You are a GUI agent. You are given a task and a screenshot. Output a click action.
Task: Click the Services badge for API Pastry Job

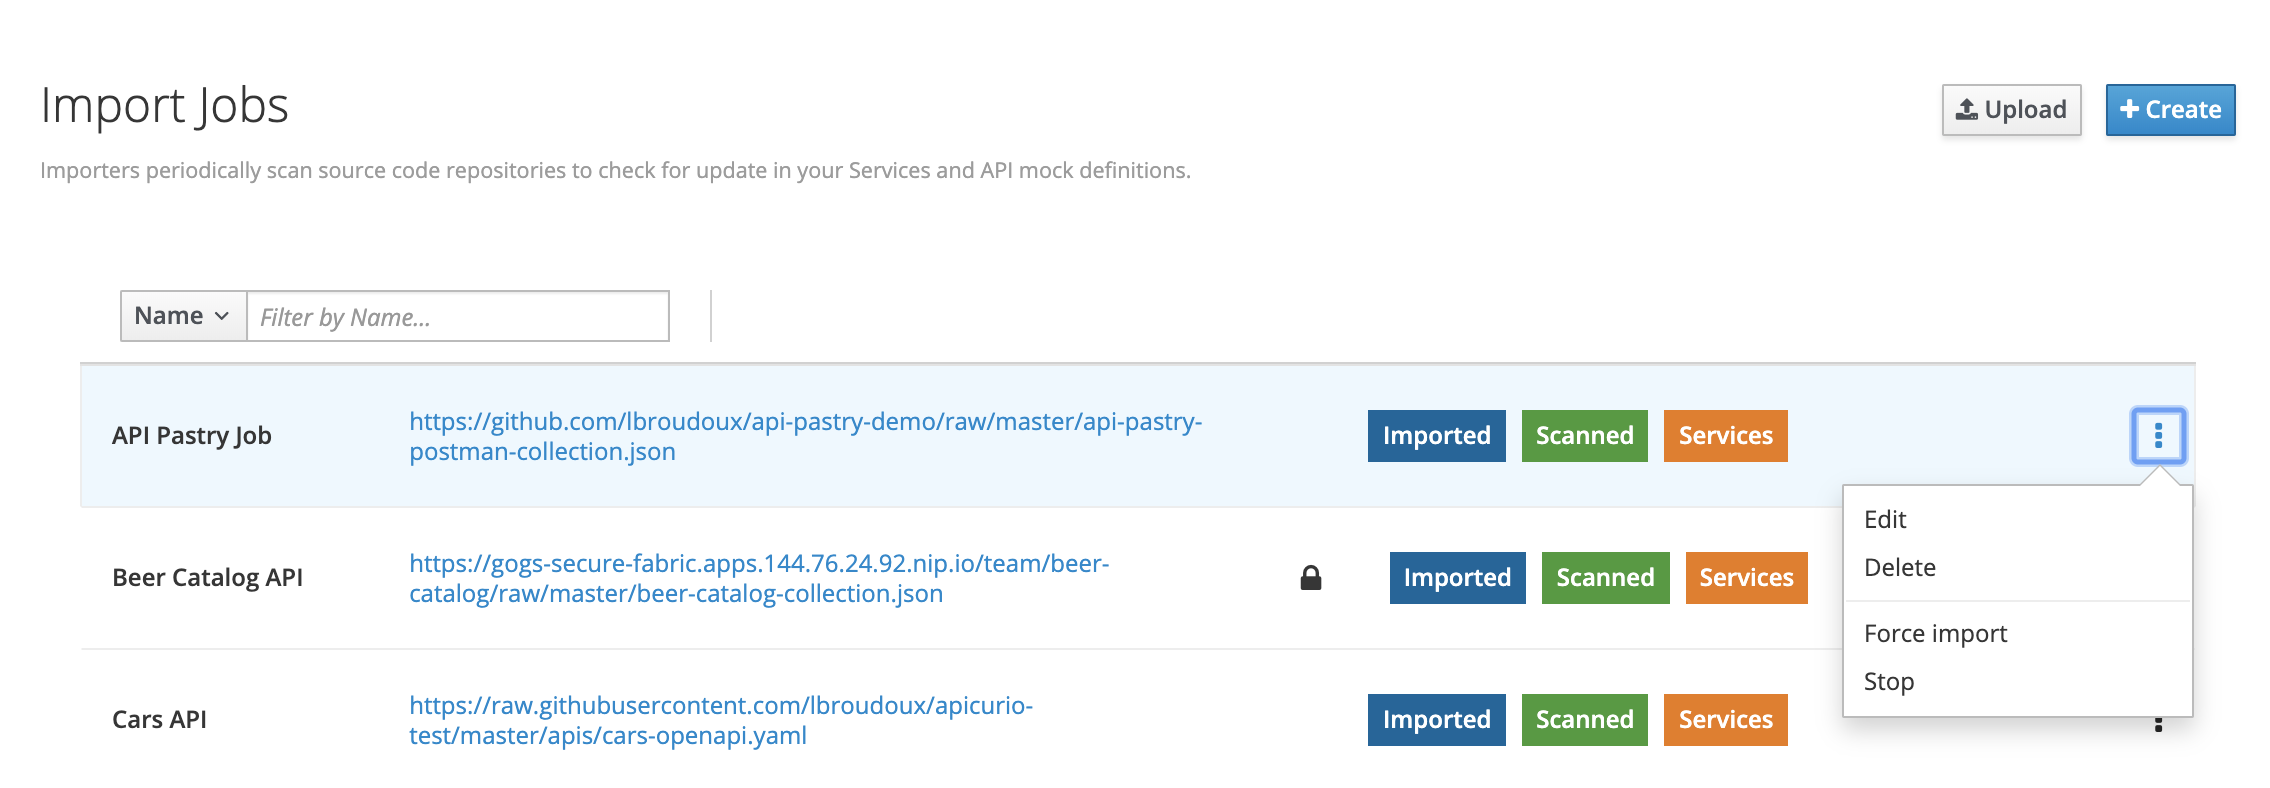coord(1725,436)
